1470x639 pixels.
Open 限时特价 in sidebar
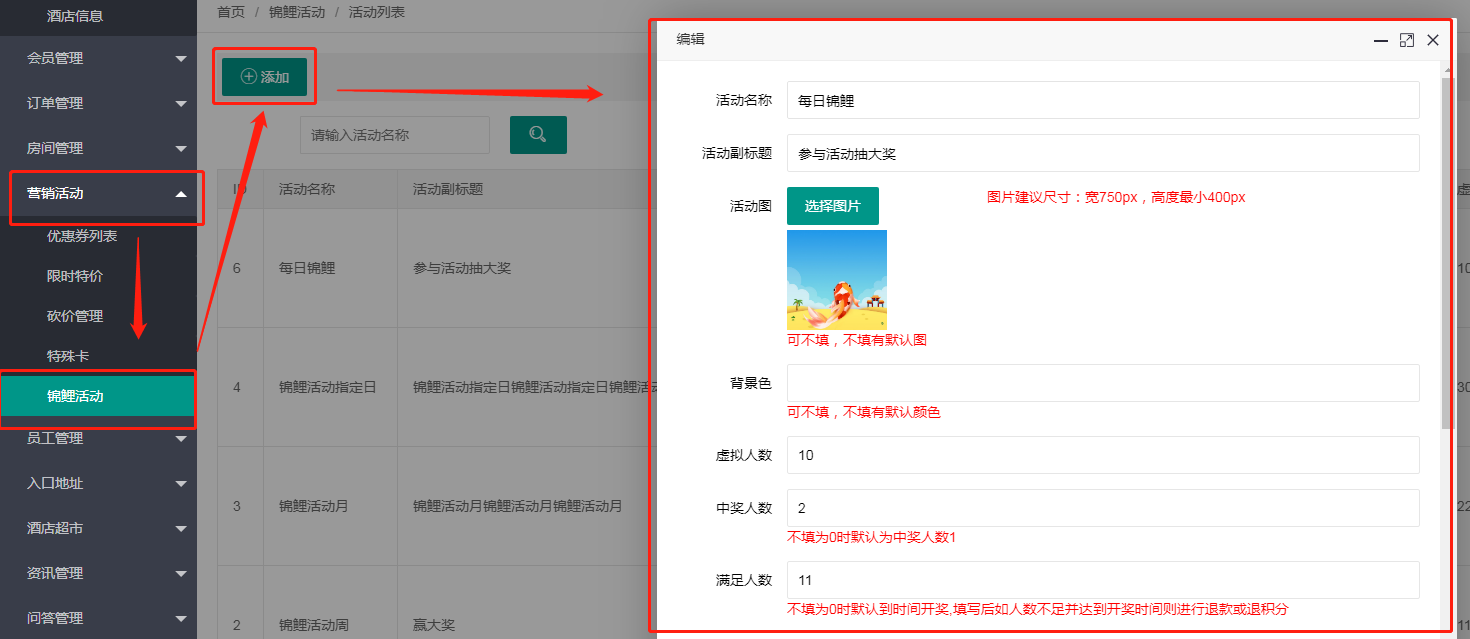pyautogui.click(x=75, y=276)
